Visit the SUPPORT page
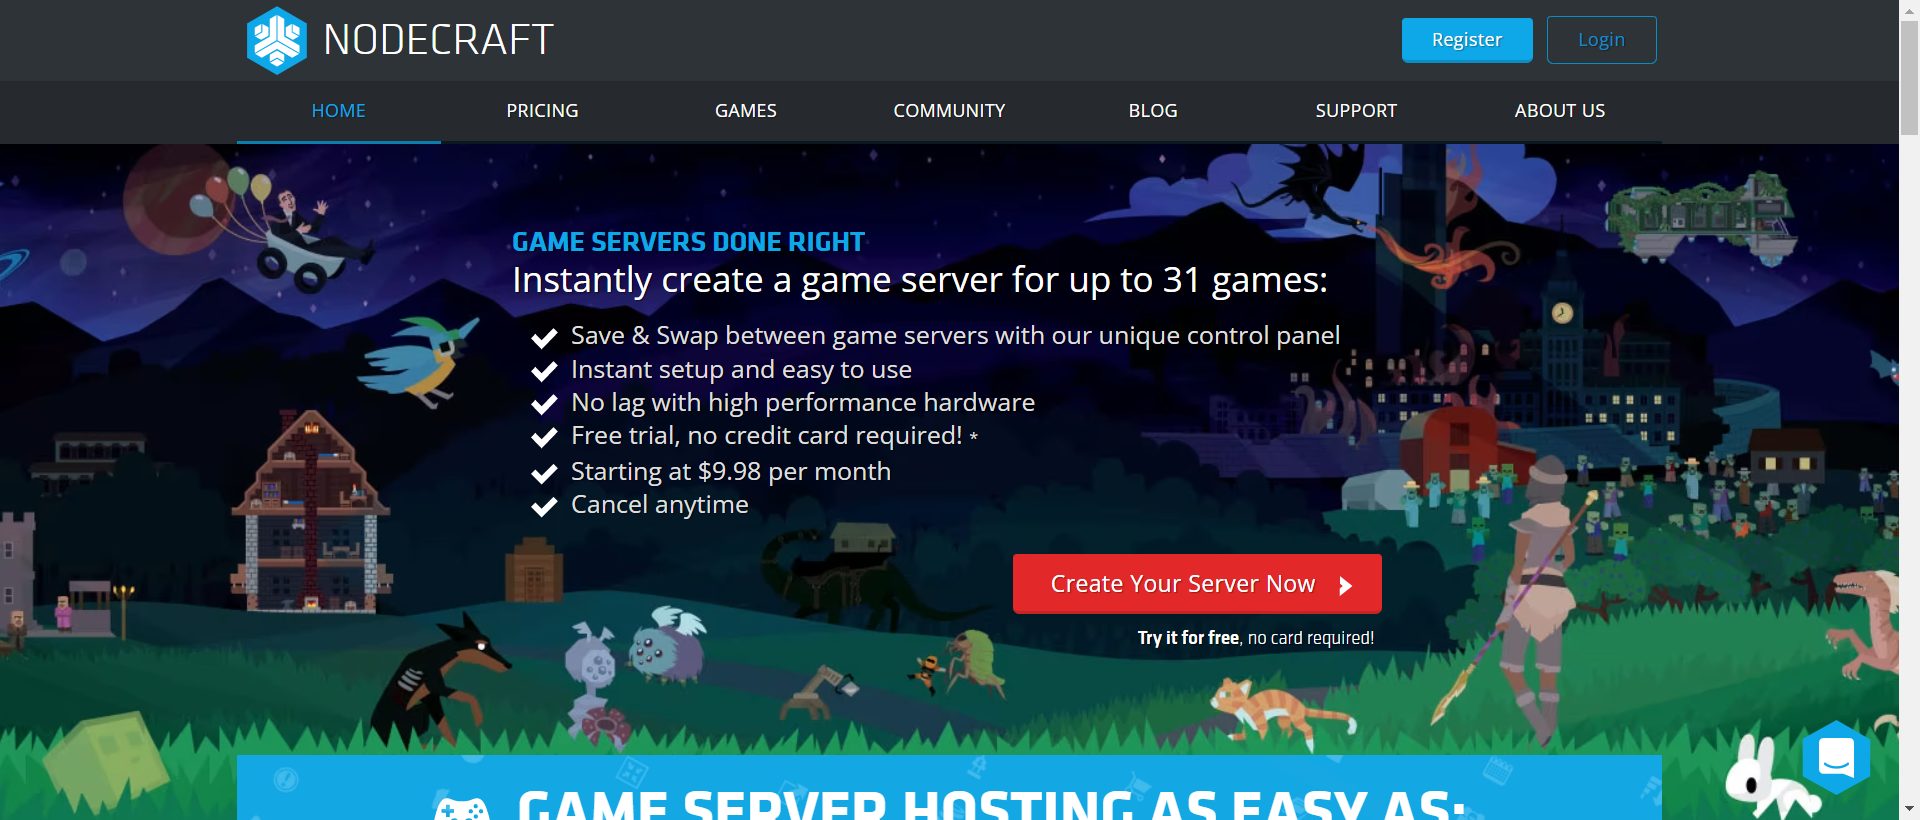This screenshot has height=820, width=1920. click(x=1356, y=111)
